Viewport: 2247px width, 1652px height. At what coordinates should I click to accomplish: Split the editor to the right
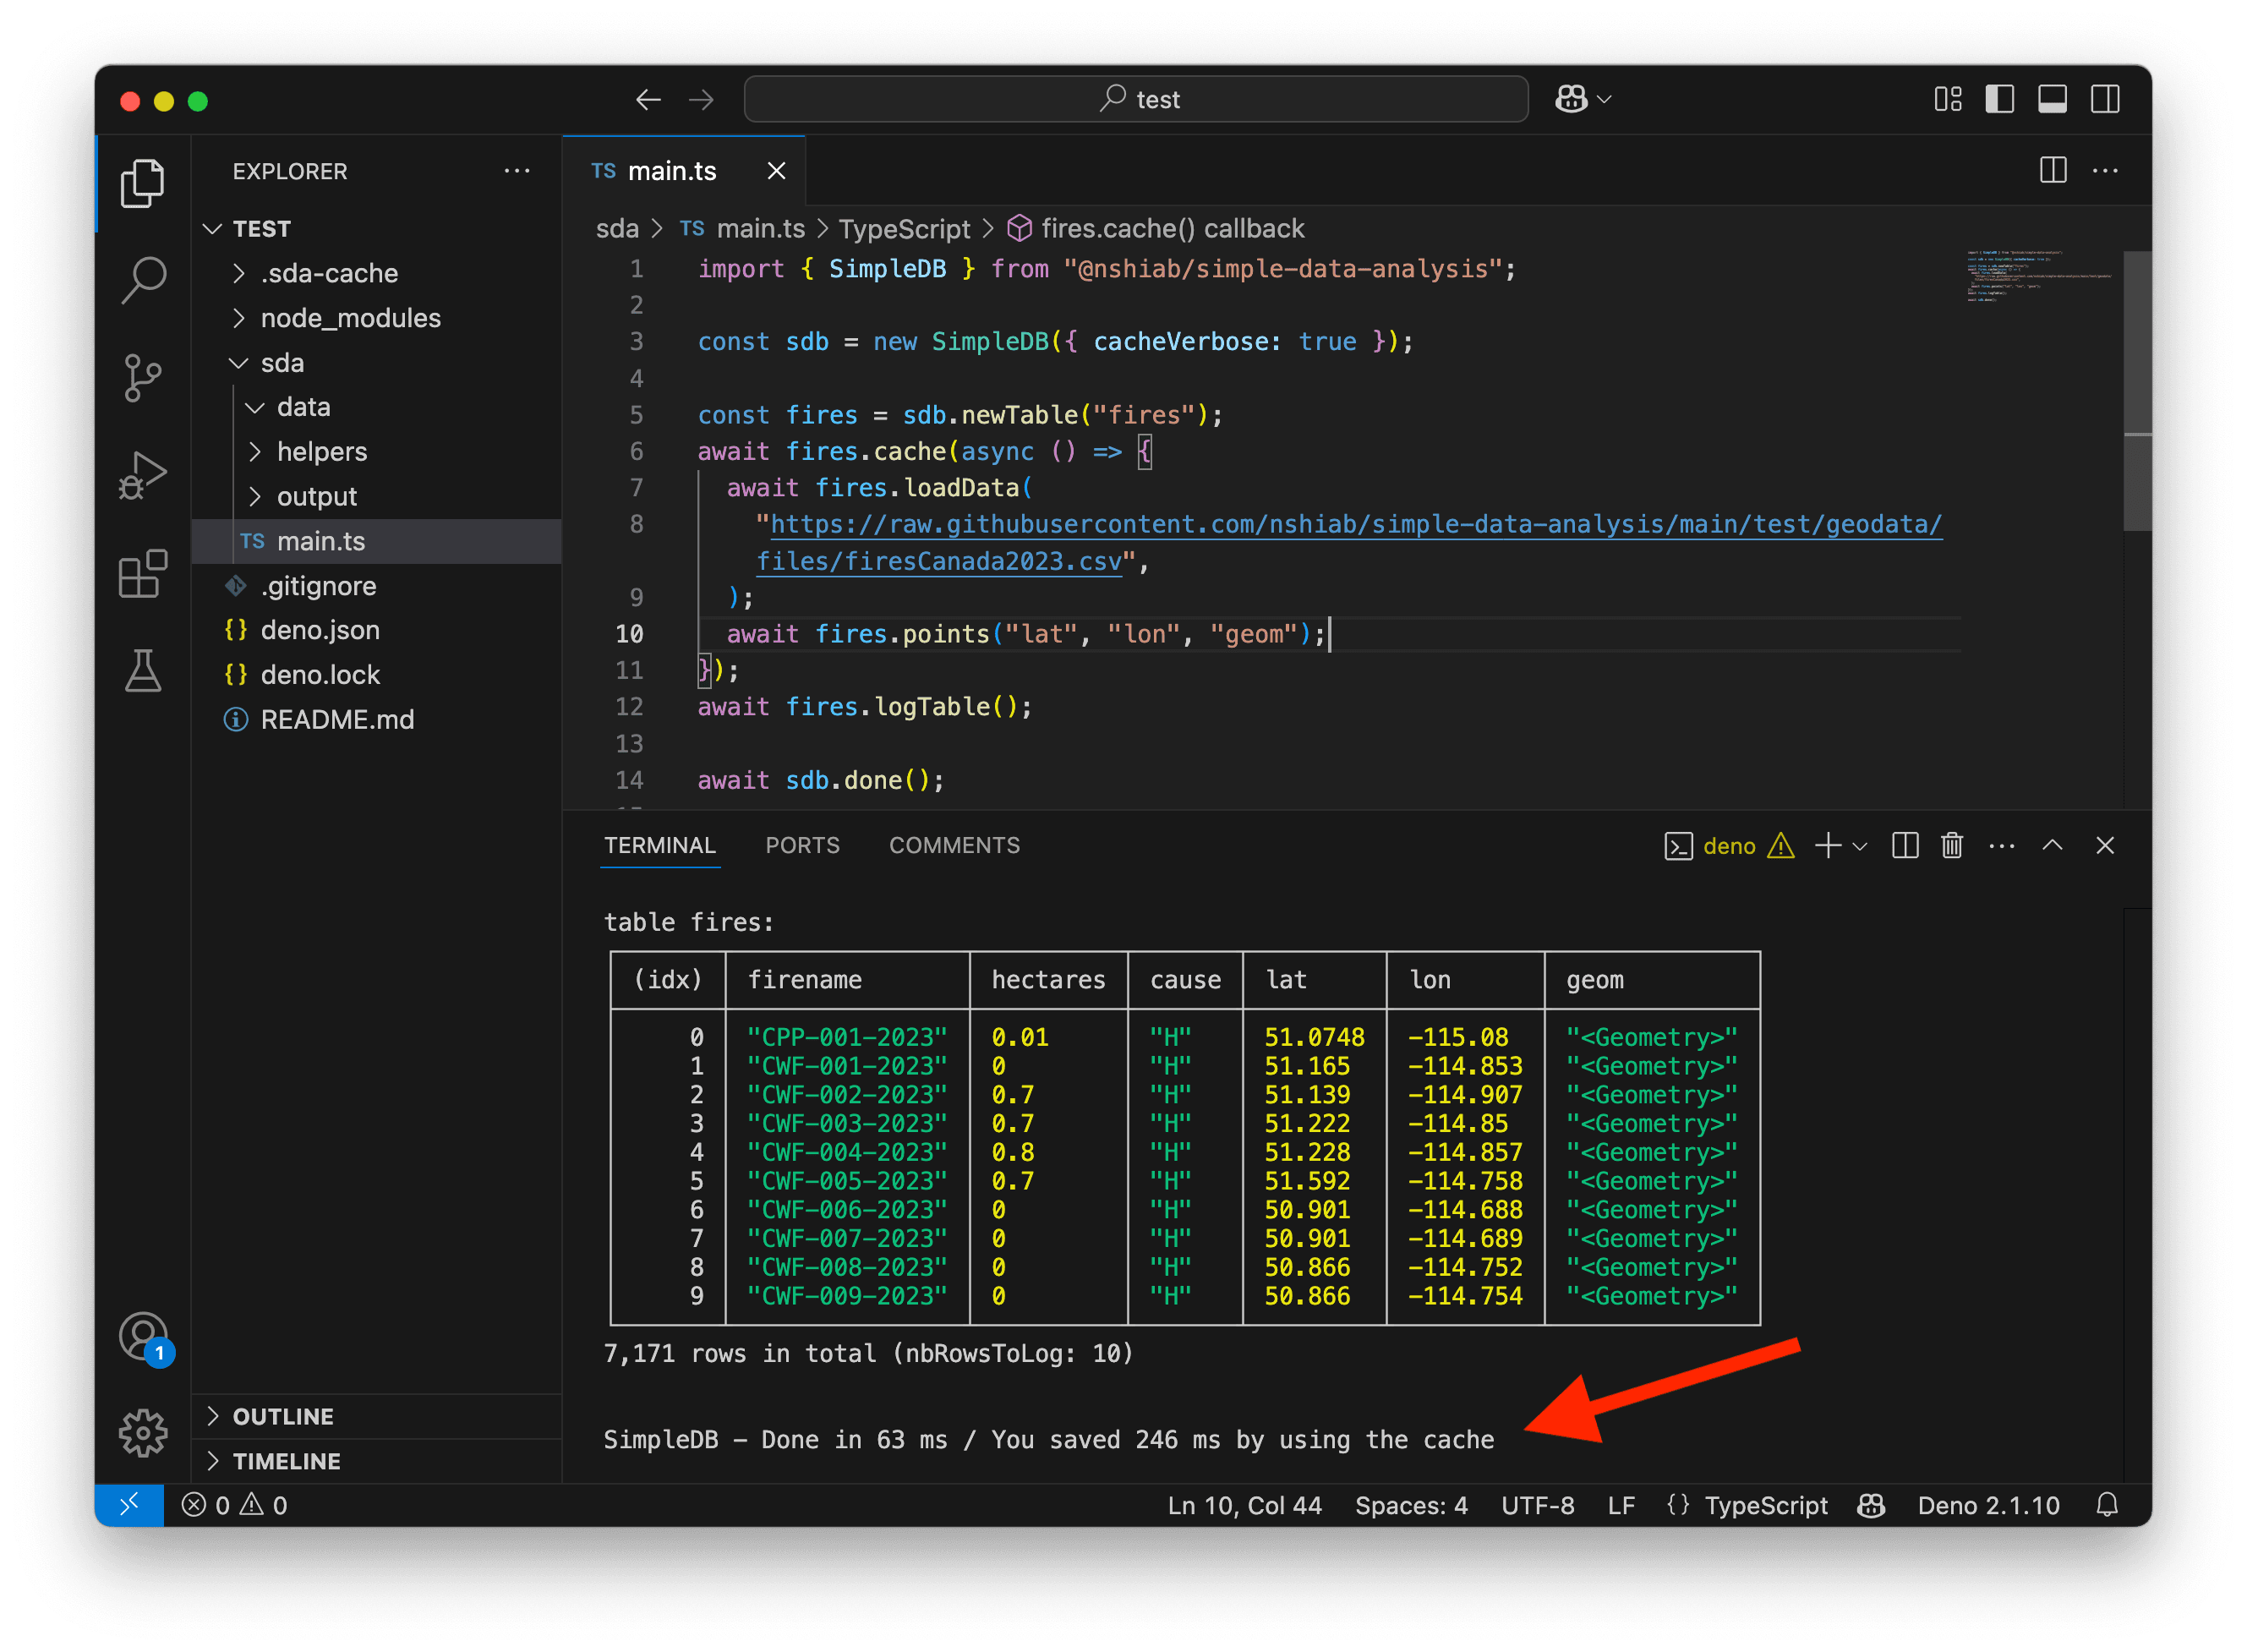coord(2053,170)
